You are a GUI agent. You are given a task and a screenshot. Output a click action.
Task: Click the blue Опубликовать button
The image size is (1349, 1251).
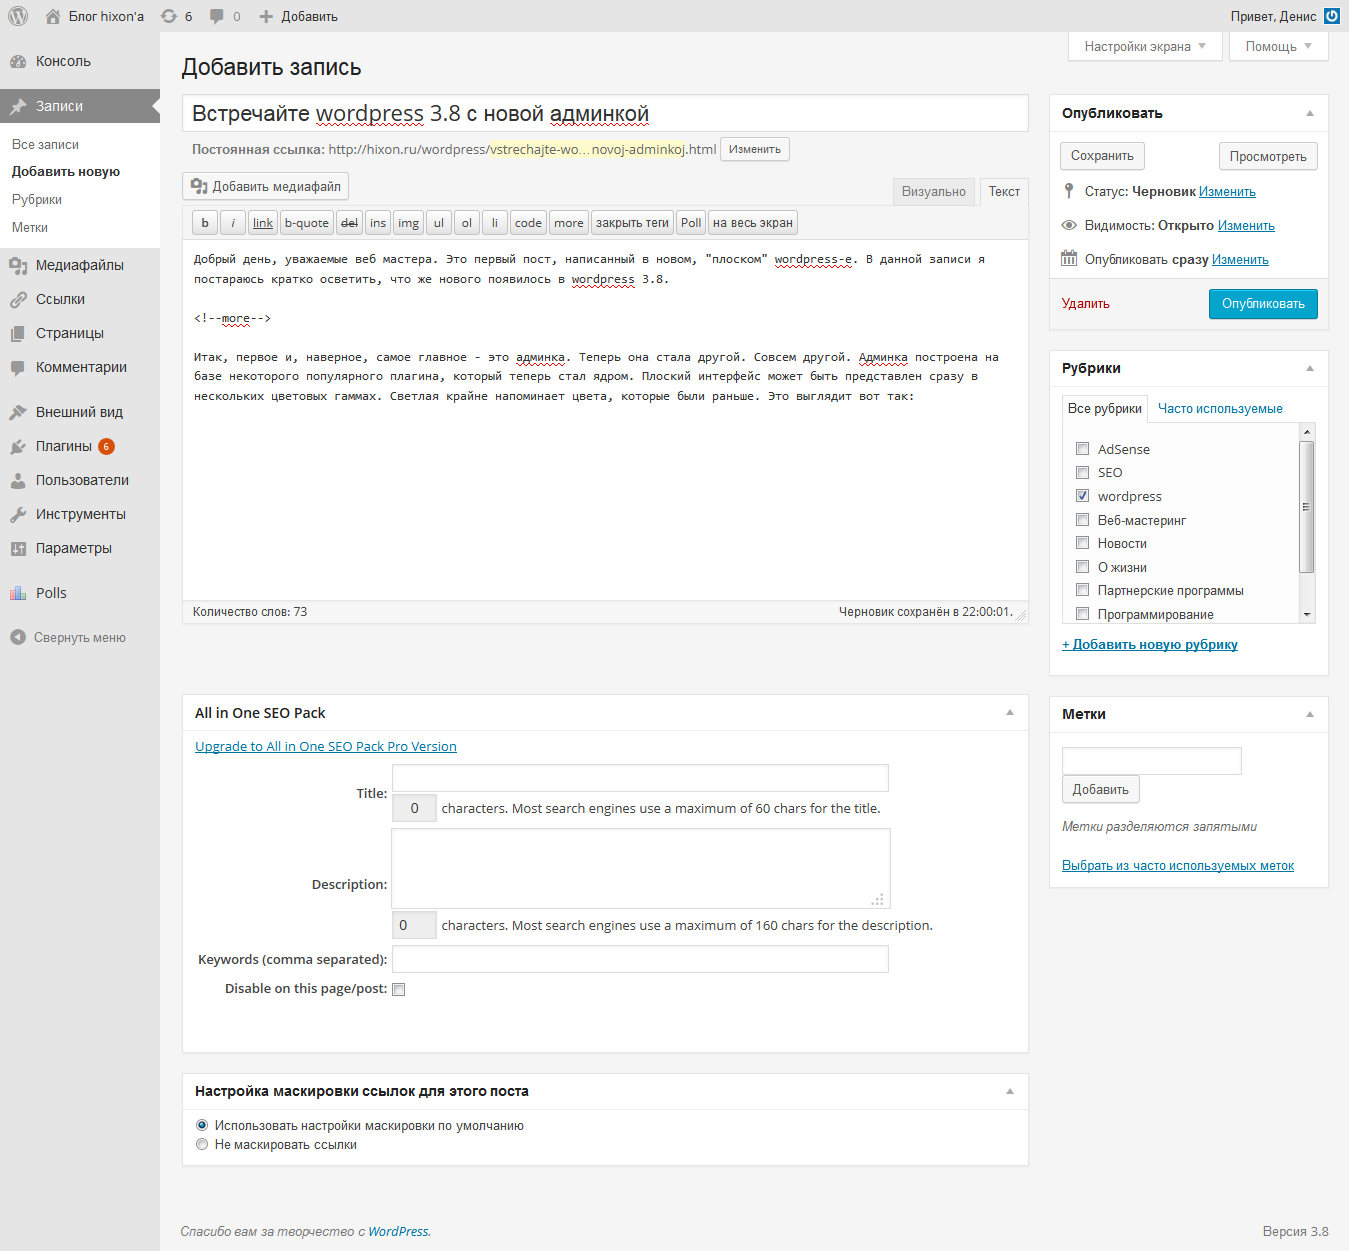click(x=1263, y=304)
